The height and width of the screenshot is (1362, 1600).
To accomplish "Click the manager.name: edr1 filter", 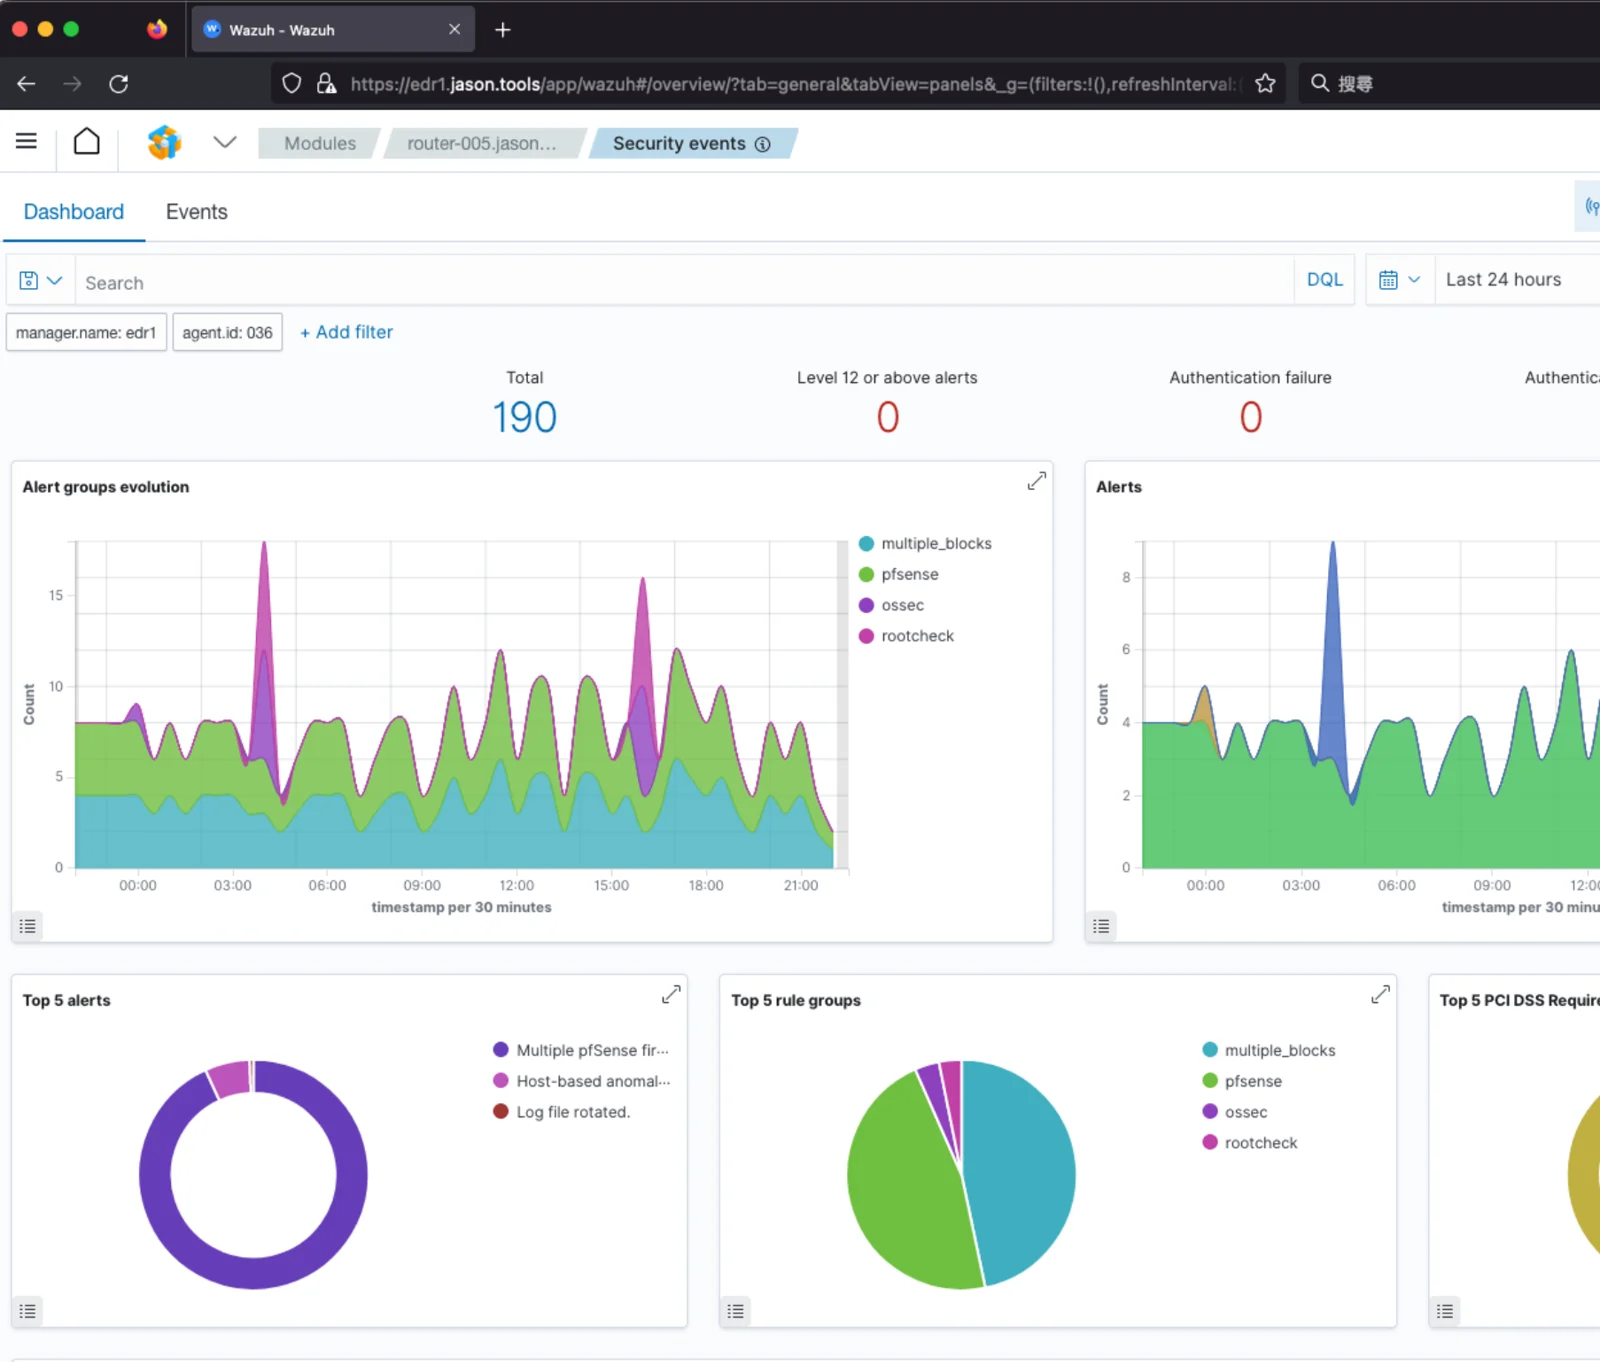I will pyautogui.click(x=86, y=332).
